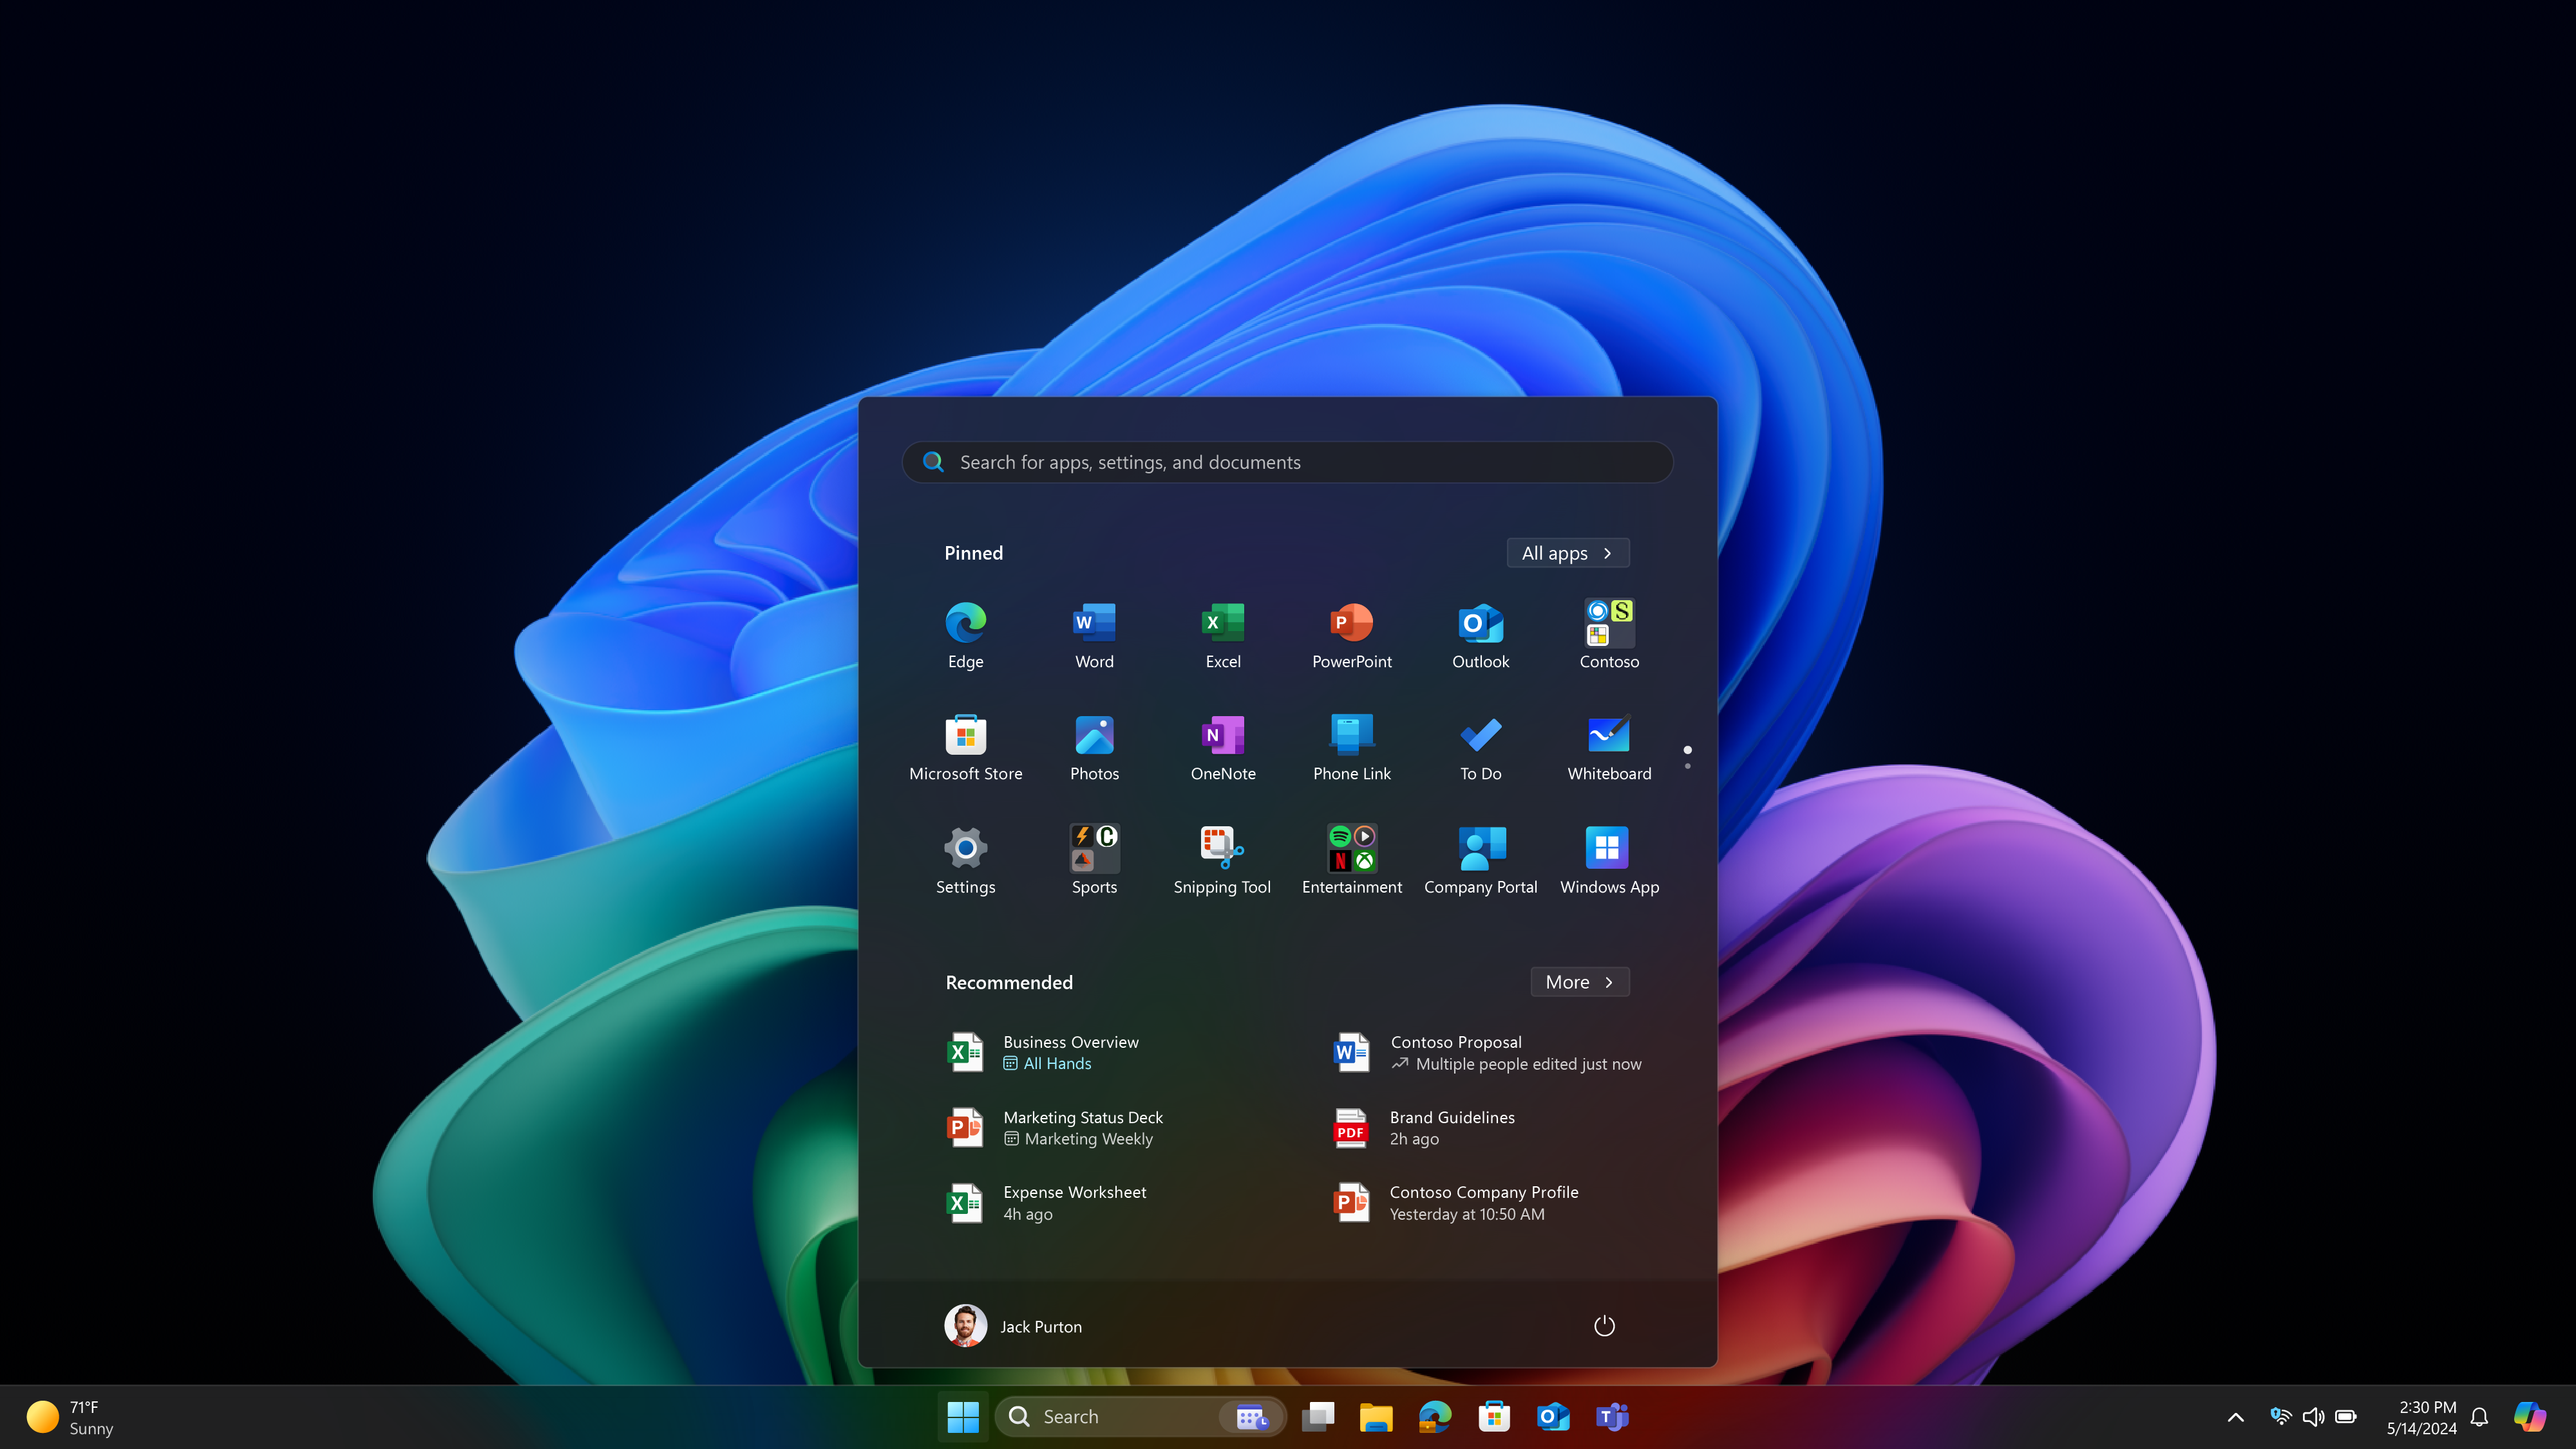
Task: Click More in Recommended section
Action: click(x=1580, y=982)
